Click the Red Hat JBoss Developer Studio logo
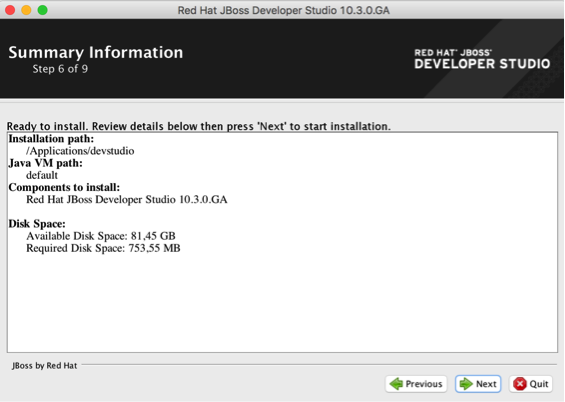Viewport: 565px width, 402px height. click(482, 59)
